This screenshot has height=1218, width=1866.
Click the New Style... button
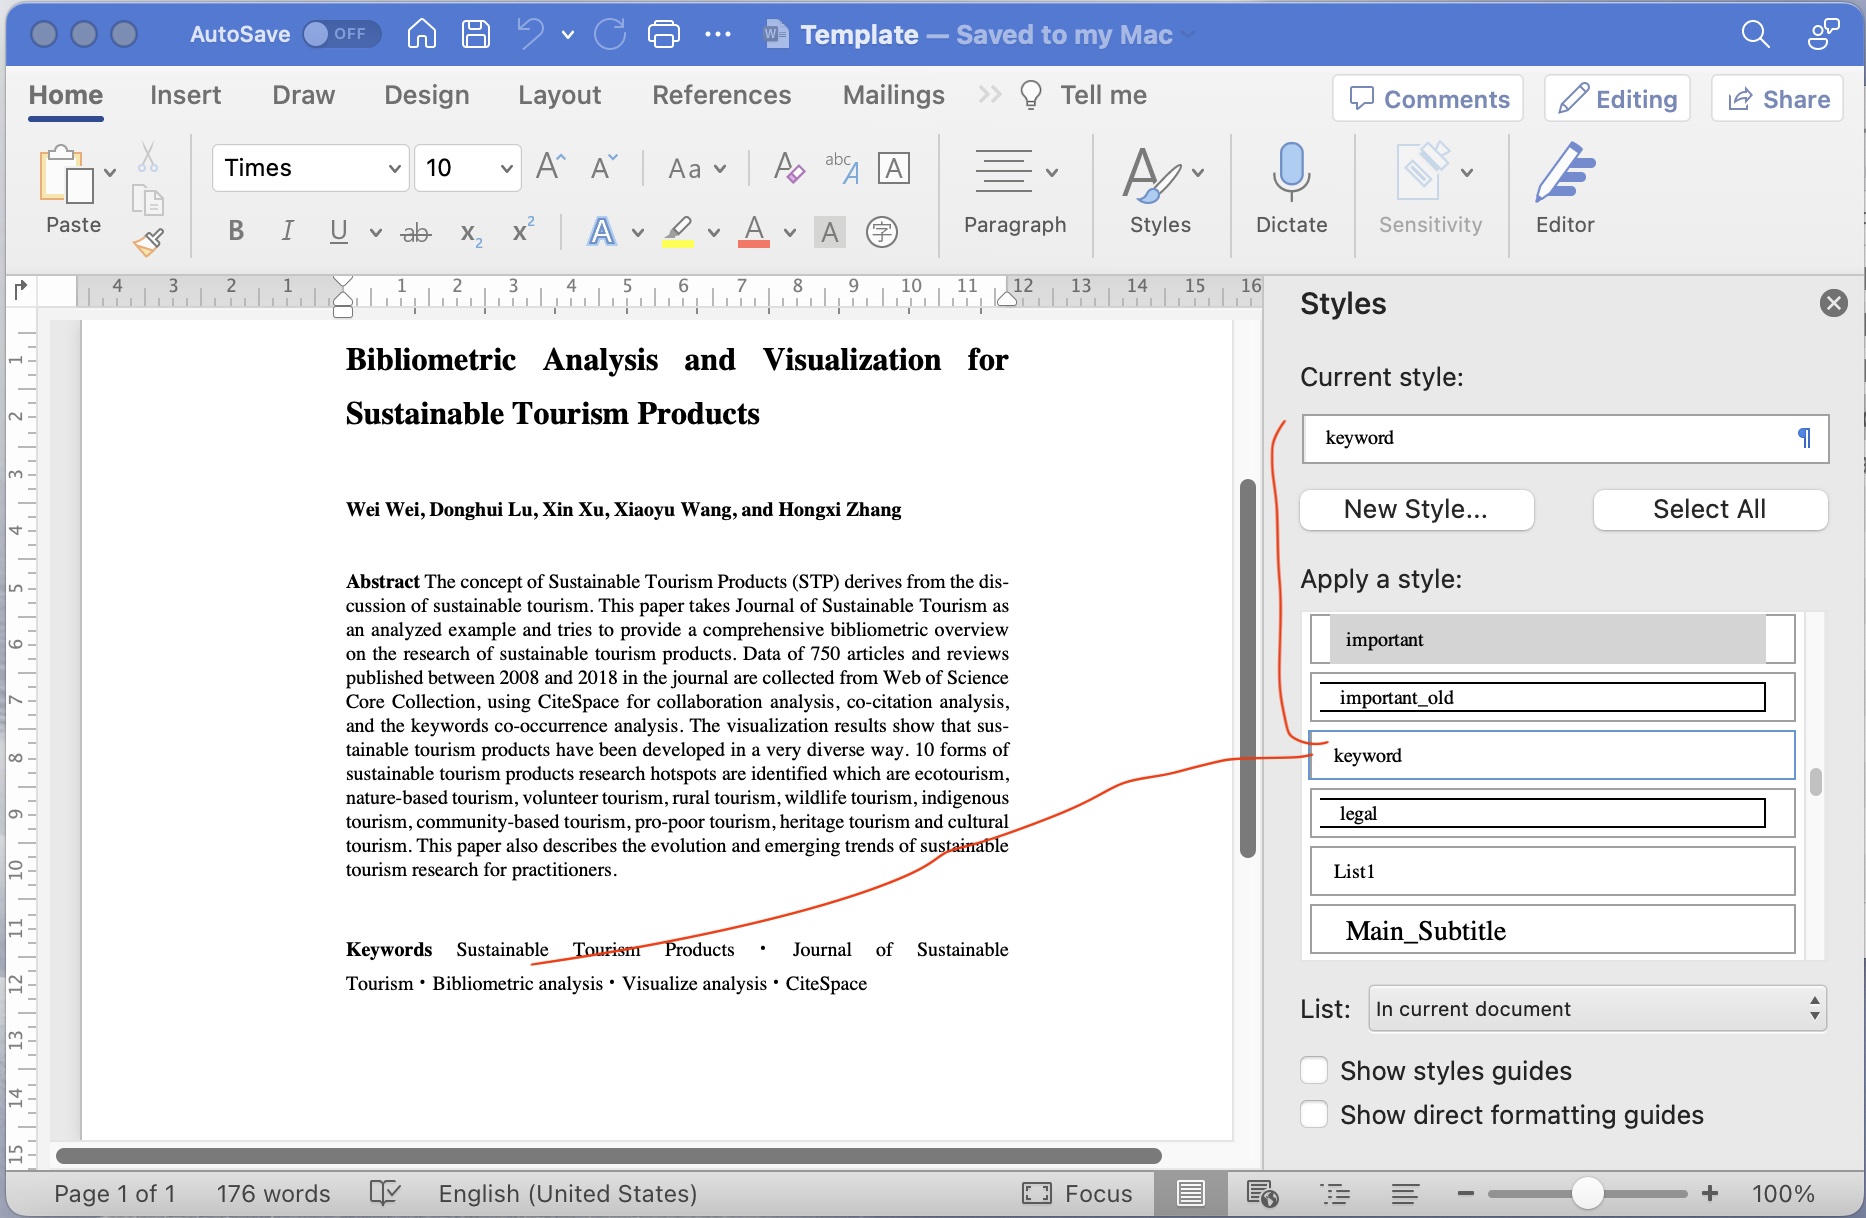click(x=1415, y=509)
